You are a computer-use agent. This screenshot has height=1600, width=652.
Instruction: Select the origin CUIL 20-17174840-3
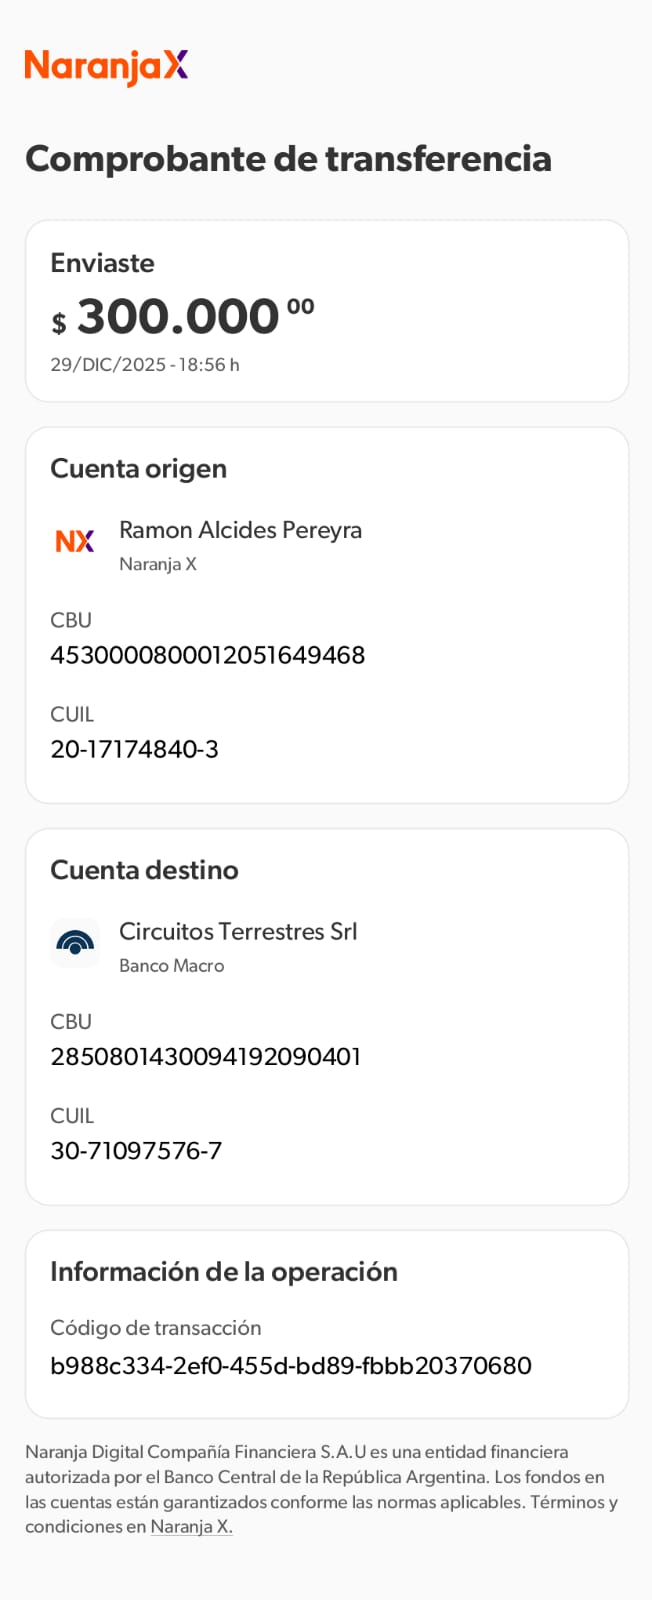click(x=134, y=749)
